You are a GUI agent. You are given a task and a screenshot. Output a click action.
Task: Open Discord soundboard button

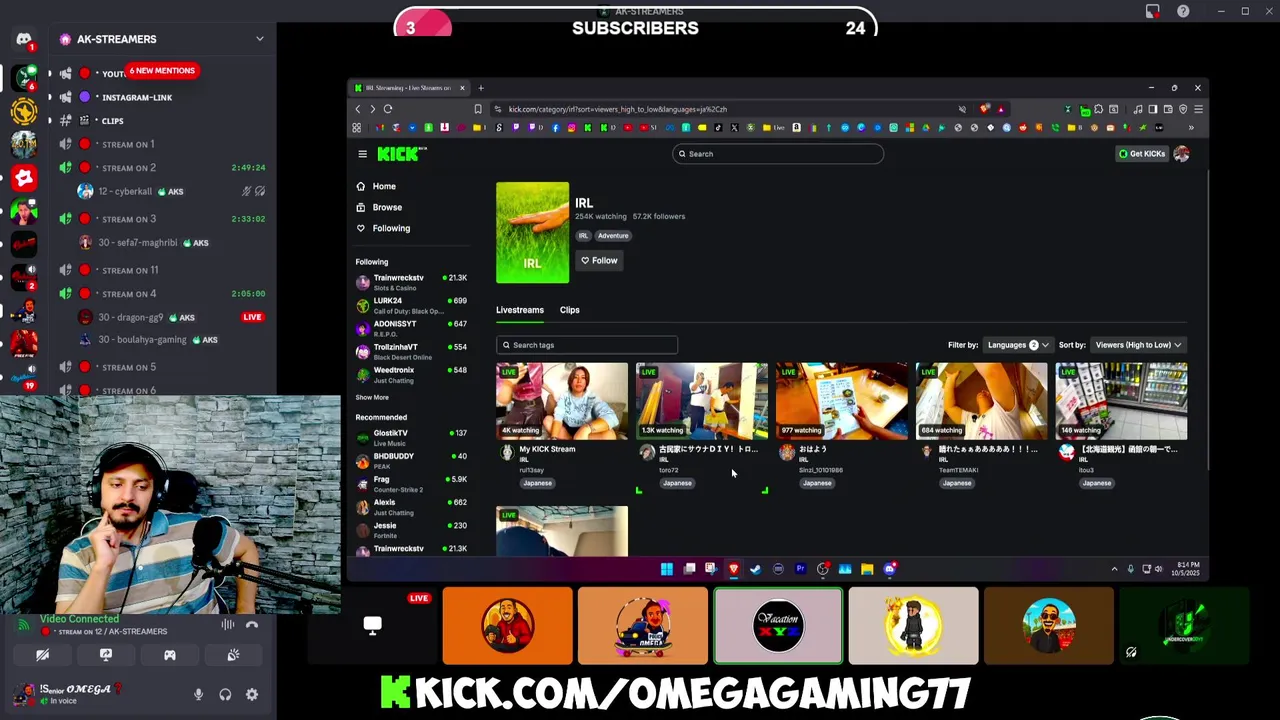(233, 655)
